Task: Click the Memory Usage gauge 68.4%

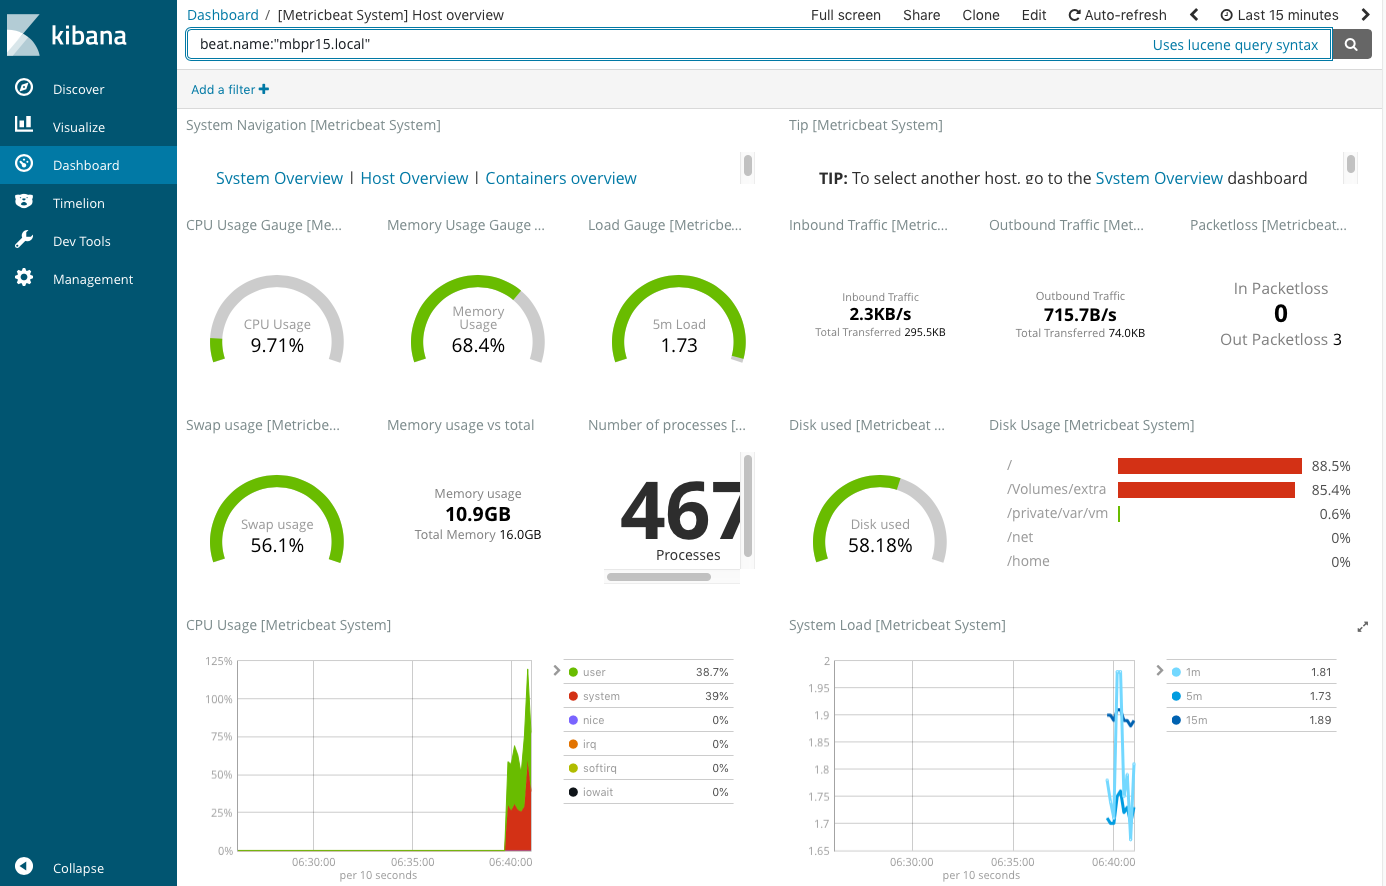Action: coord(478,345)
